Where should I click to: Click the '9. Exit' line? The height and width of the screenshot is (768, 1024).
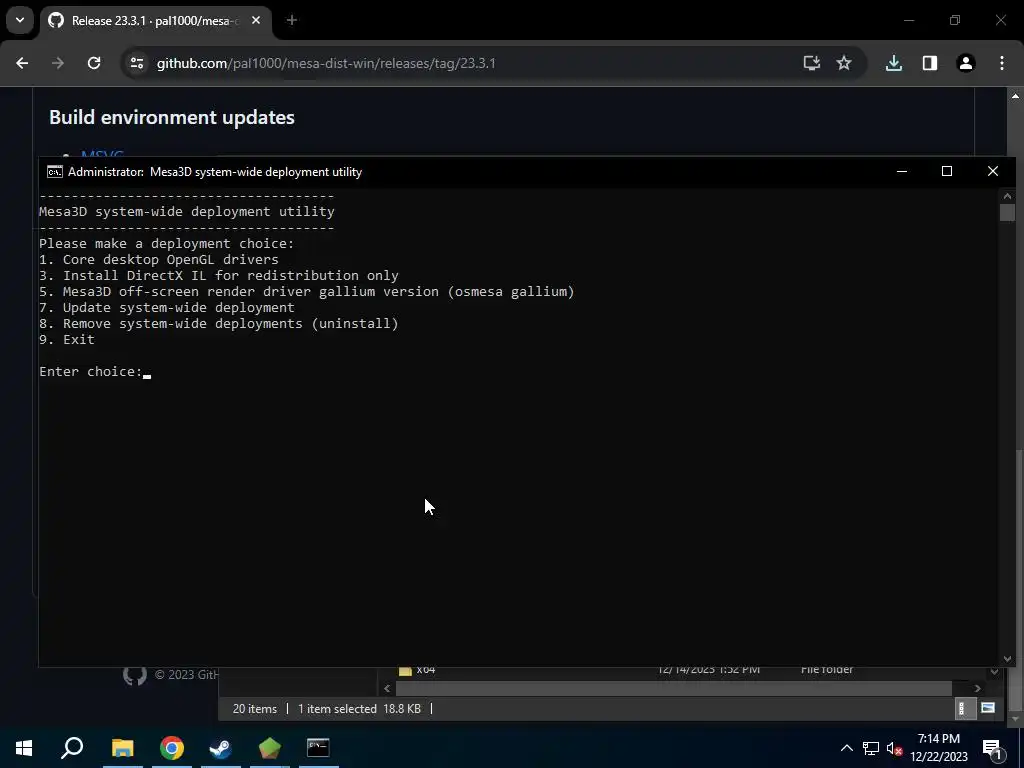point(67,340)
